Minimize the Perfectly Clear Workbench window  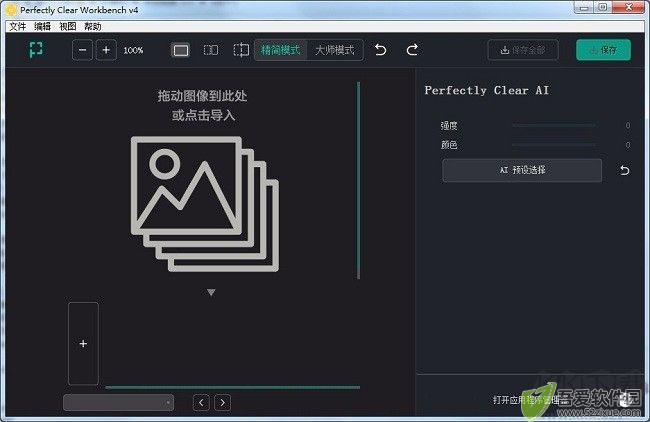(584, 7)
